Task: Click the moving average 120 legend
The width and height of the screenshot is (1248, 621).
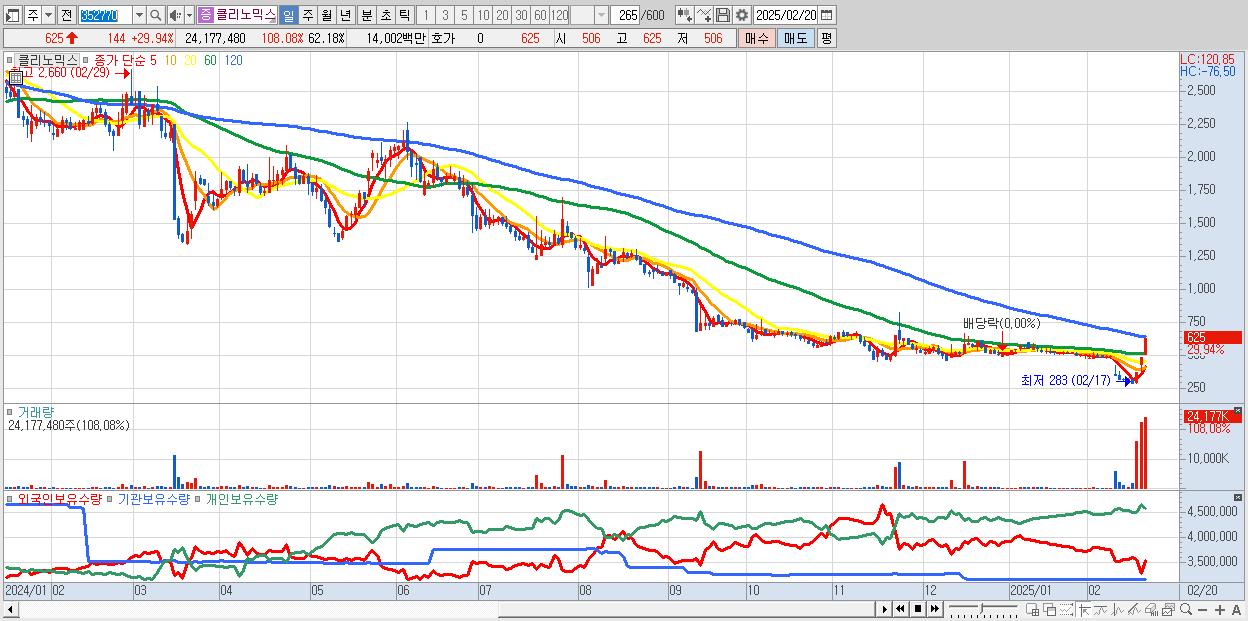Action: pos(233,60)
